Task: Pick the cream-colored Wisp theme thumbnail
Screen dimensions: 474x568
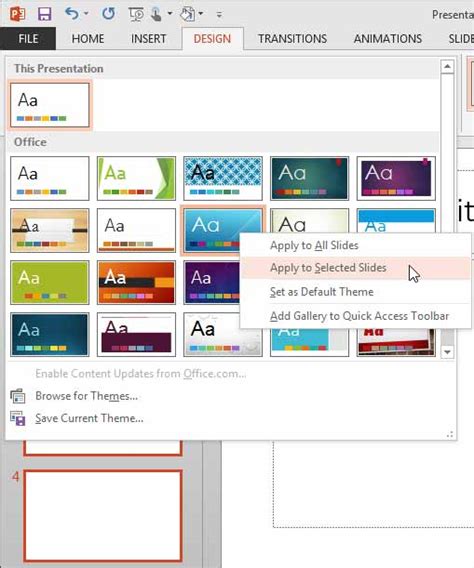Action: pyautogui.click(x=309, y=220)
